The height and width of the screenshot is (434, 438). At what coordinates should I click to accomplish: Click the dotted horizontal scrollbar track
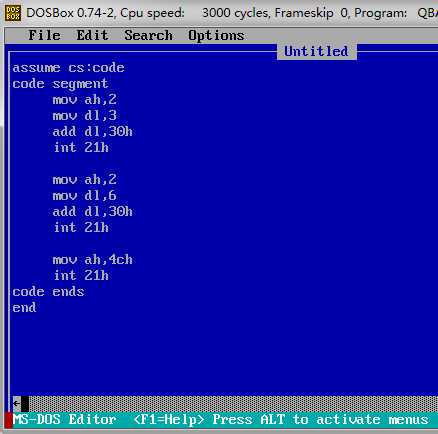click(233, 404)
